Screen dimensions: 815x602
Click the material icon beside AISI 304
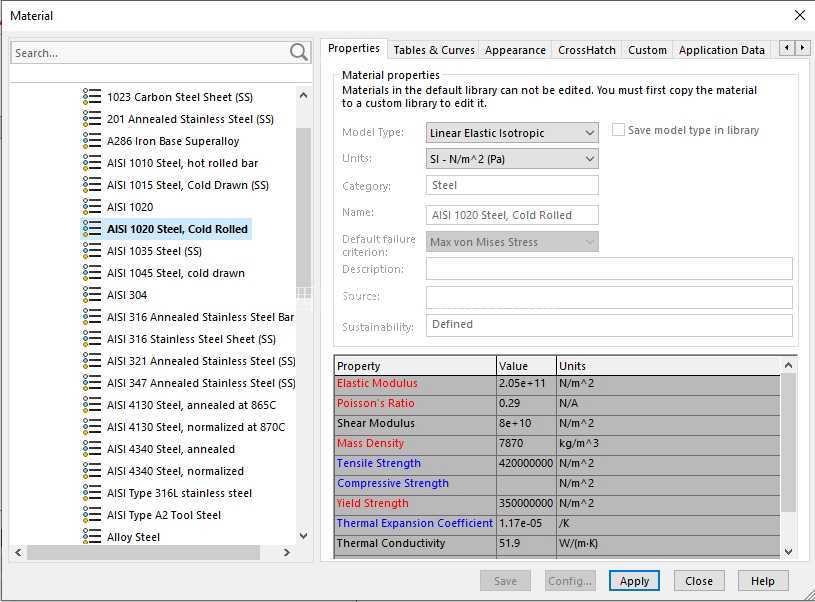pyautogui.click(x=92, y=295)
